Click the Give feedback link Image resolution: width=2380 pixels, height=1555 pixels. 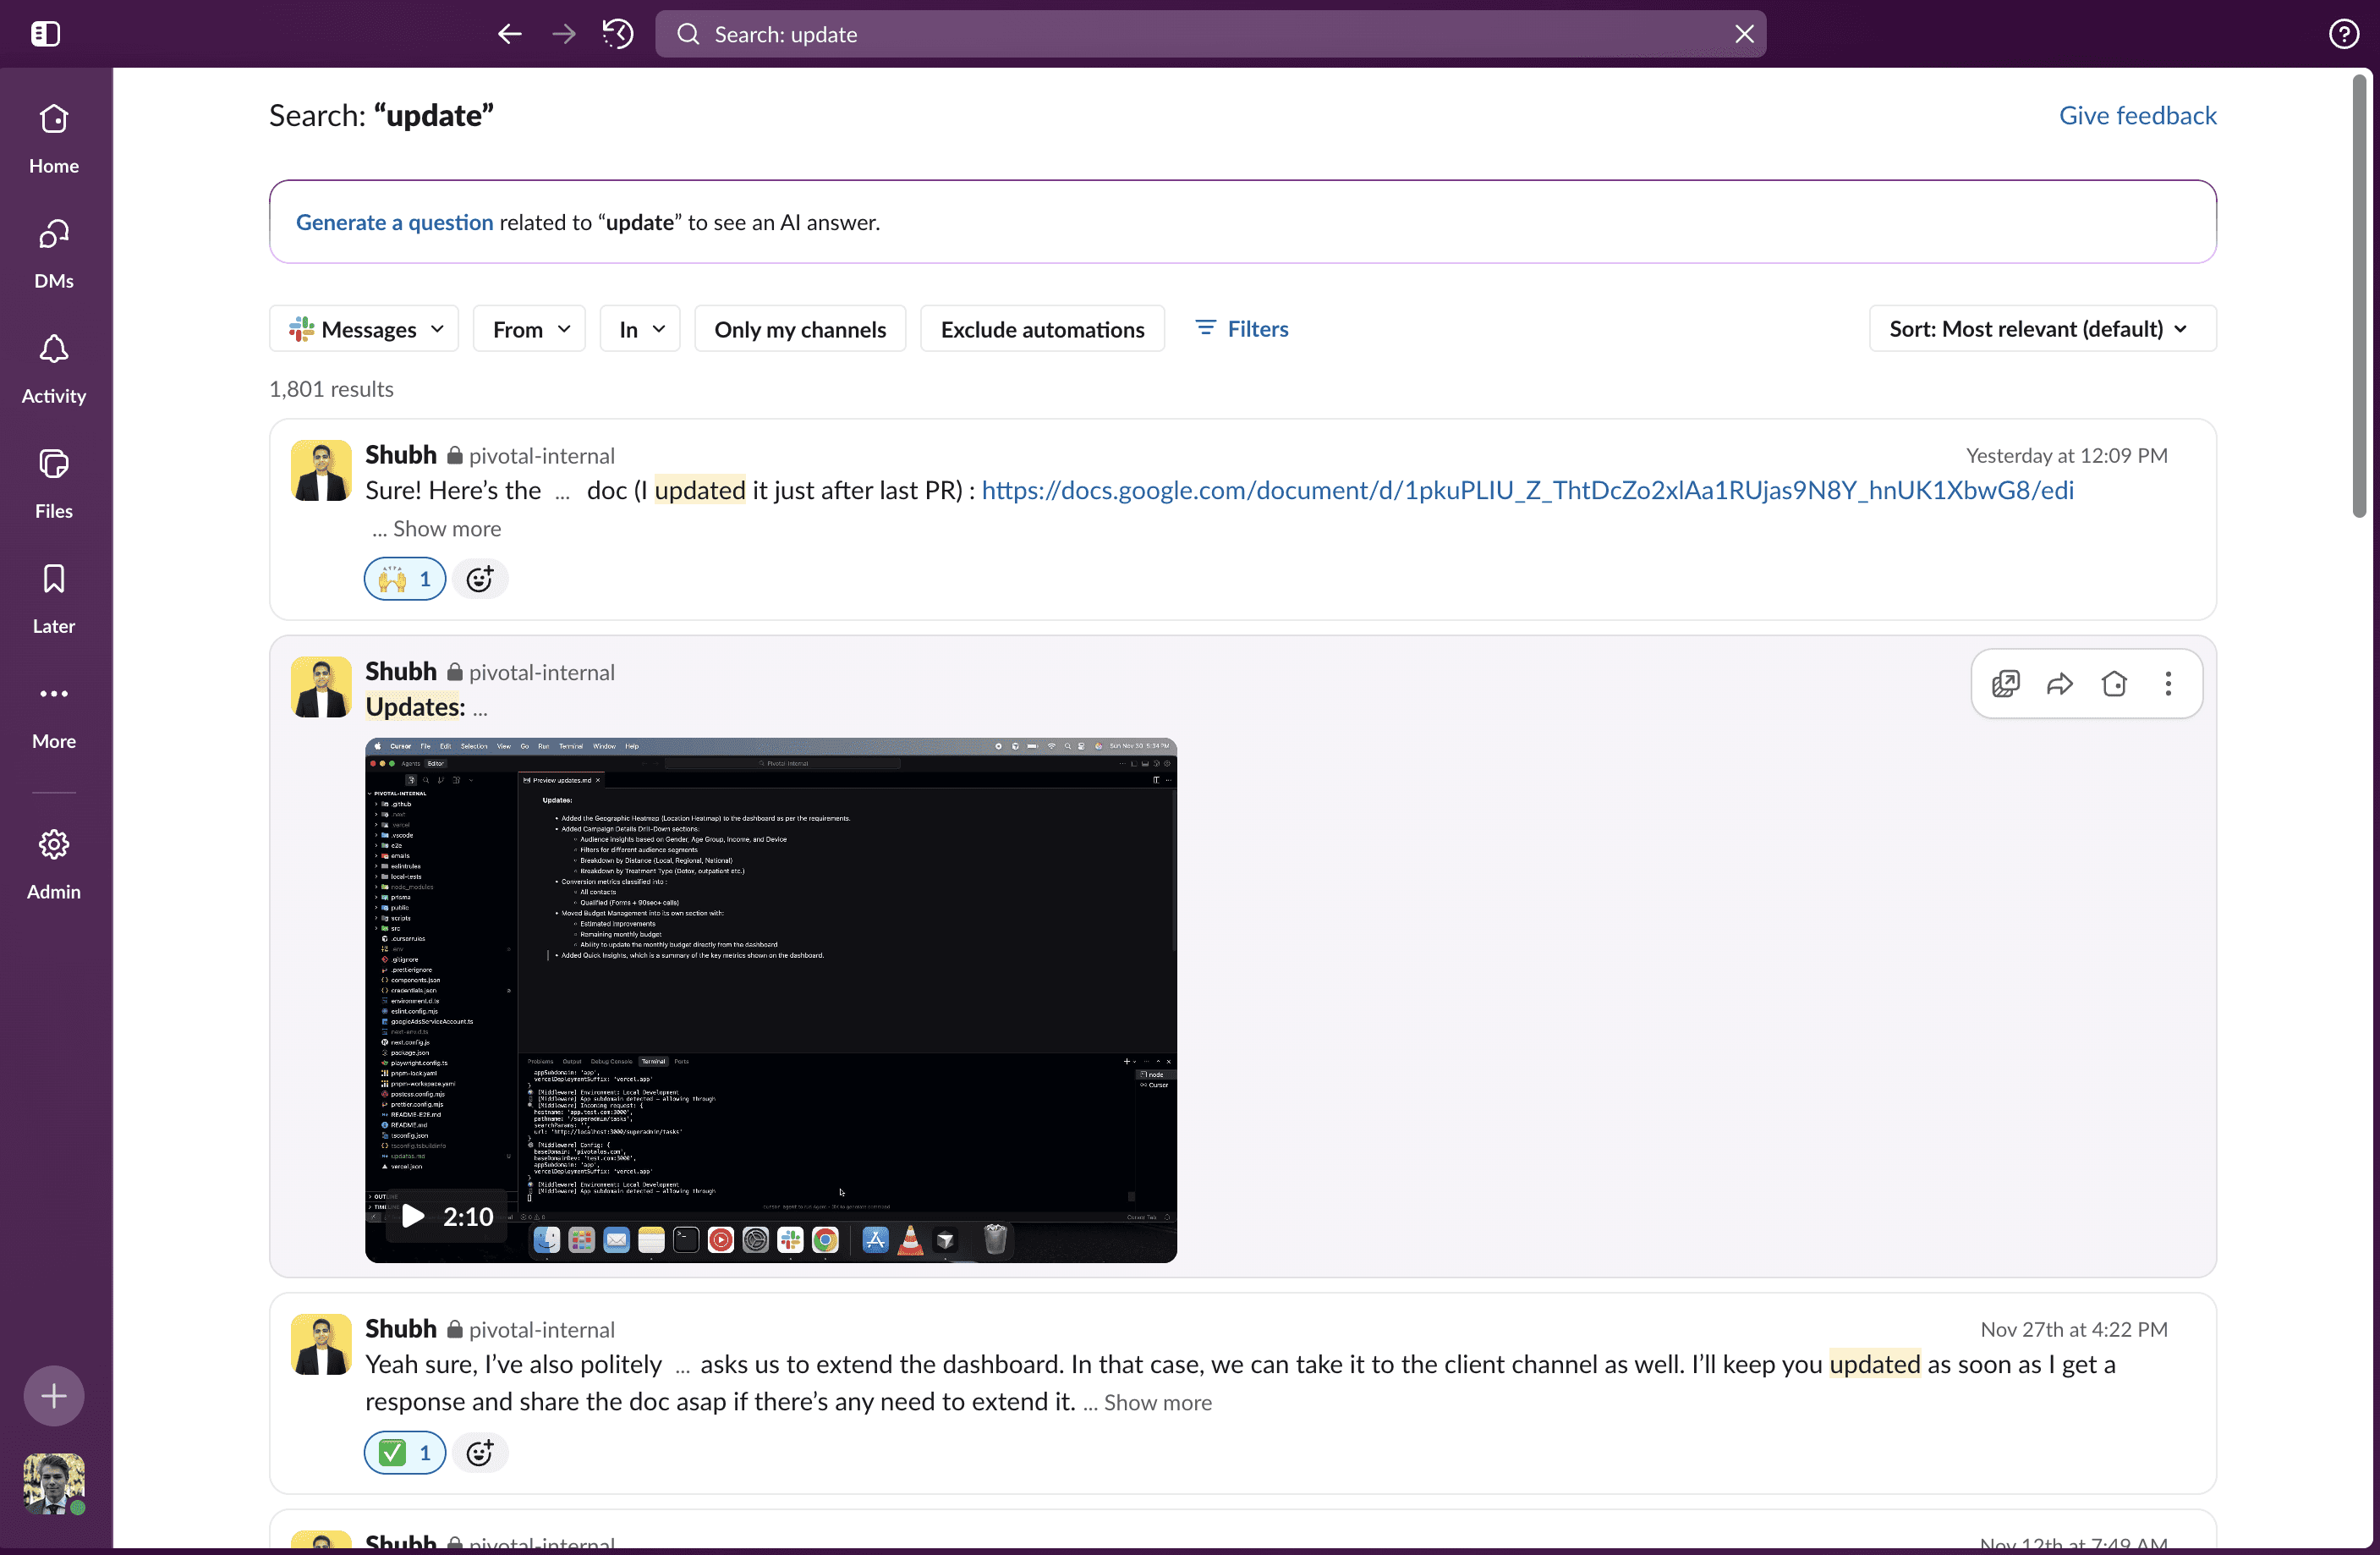point(2137,115)
